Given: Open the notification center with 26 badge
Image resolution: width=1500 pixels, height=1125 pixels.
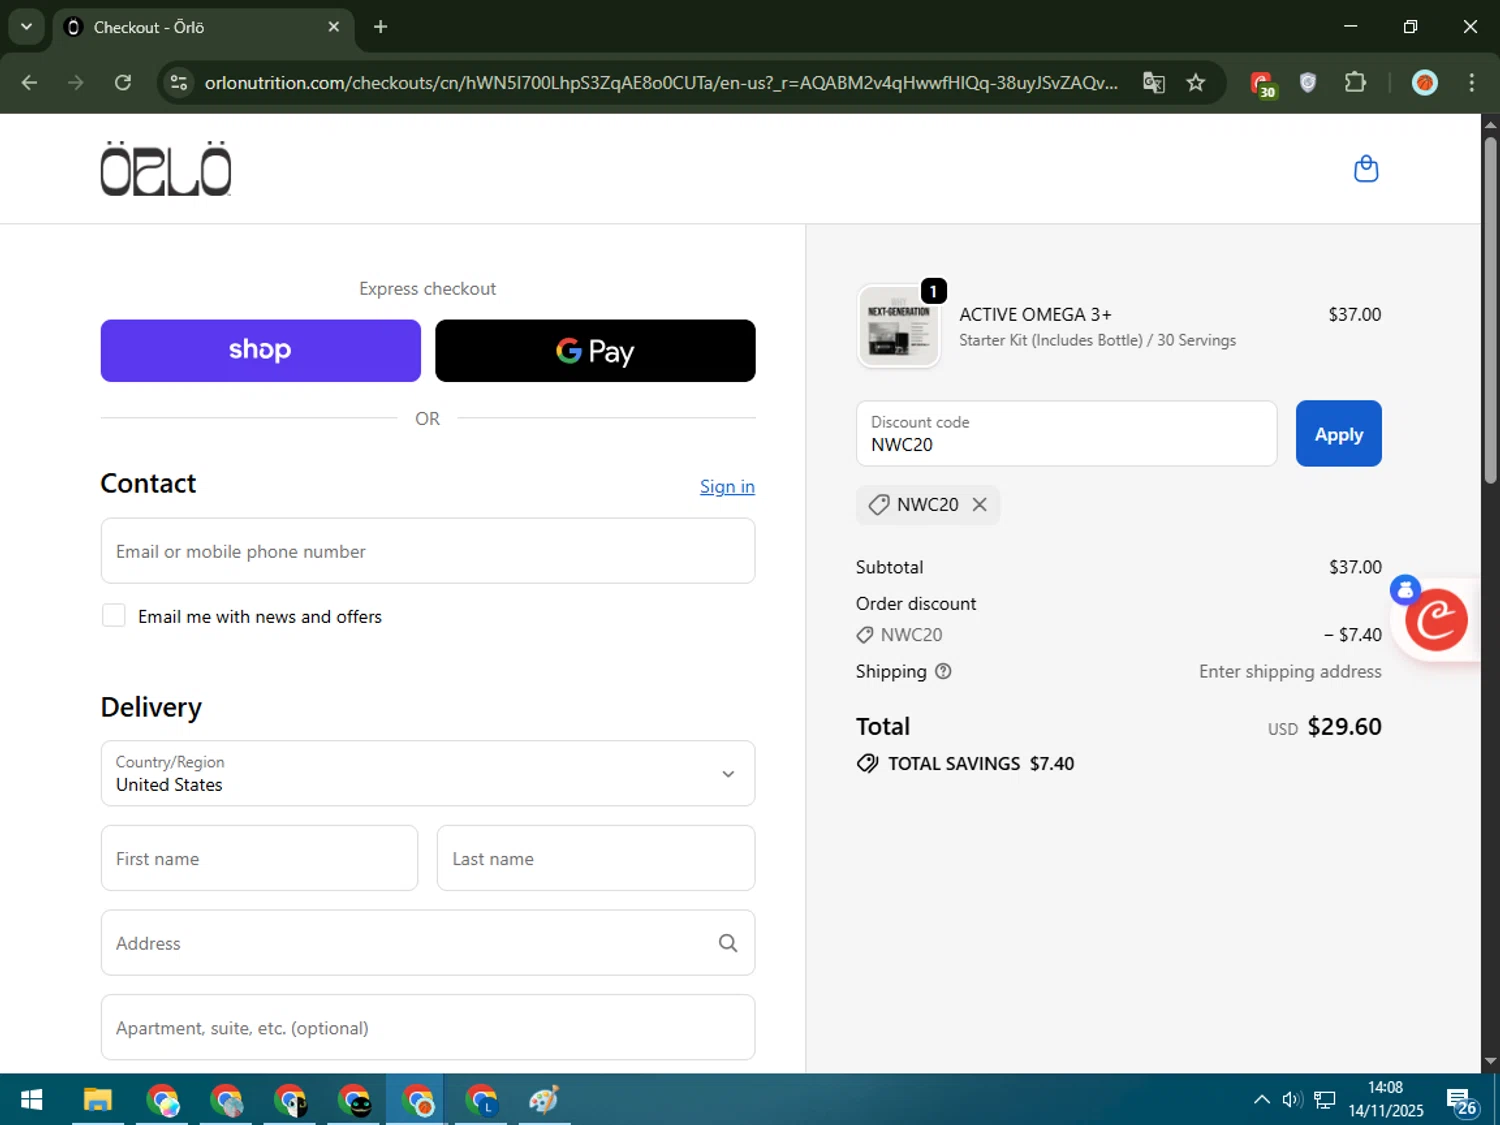Looking at the screenshot, I should [x=1462, y=1102].
